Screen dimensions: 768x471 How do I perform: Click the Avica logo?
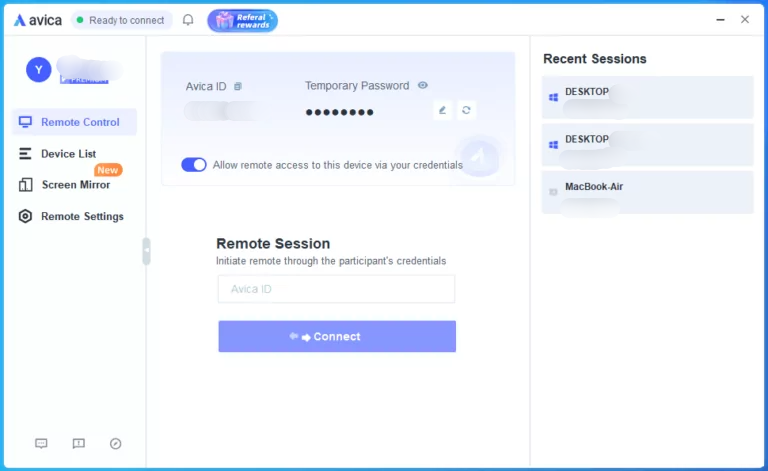coord(38,20)
